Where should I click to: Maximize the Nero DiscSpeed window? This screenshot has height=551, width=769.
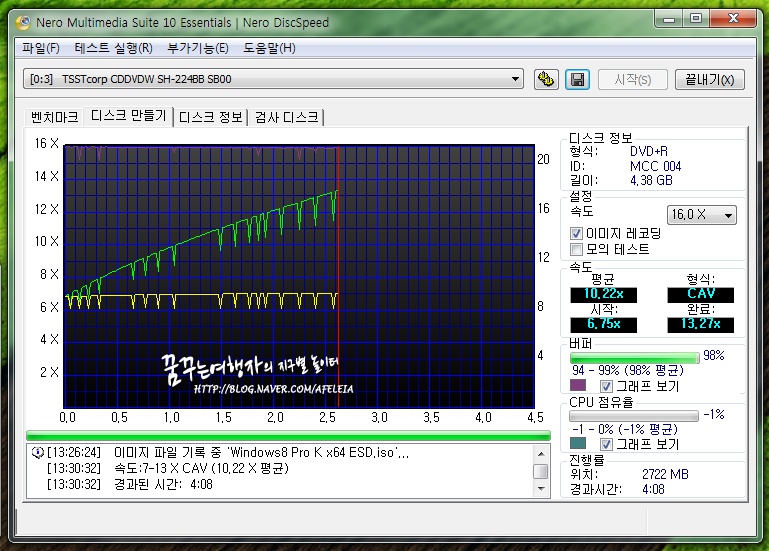click(695, 19)
